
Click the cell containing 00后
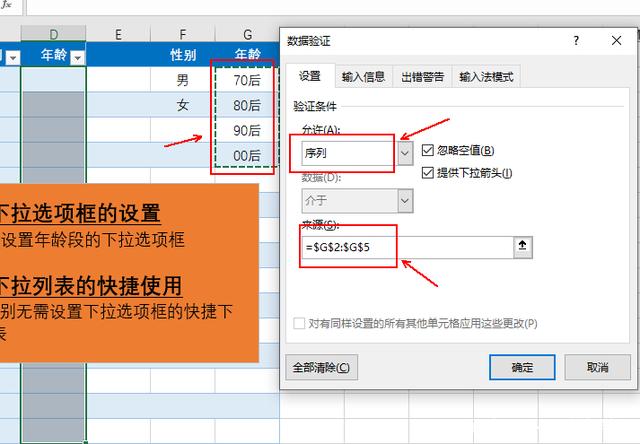tap(247, 155)
